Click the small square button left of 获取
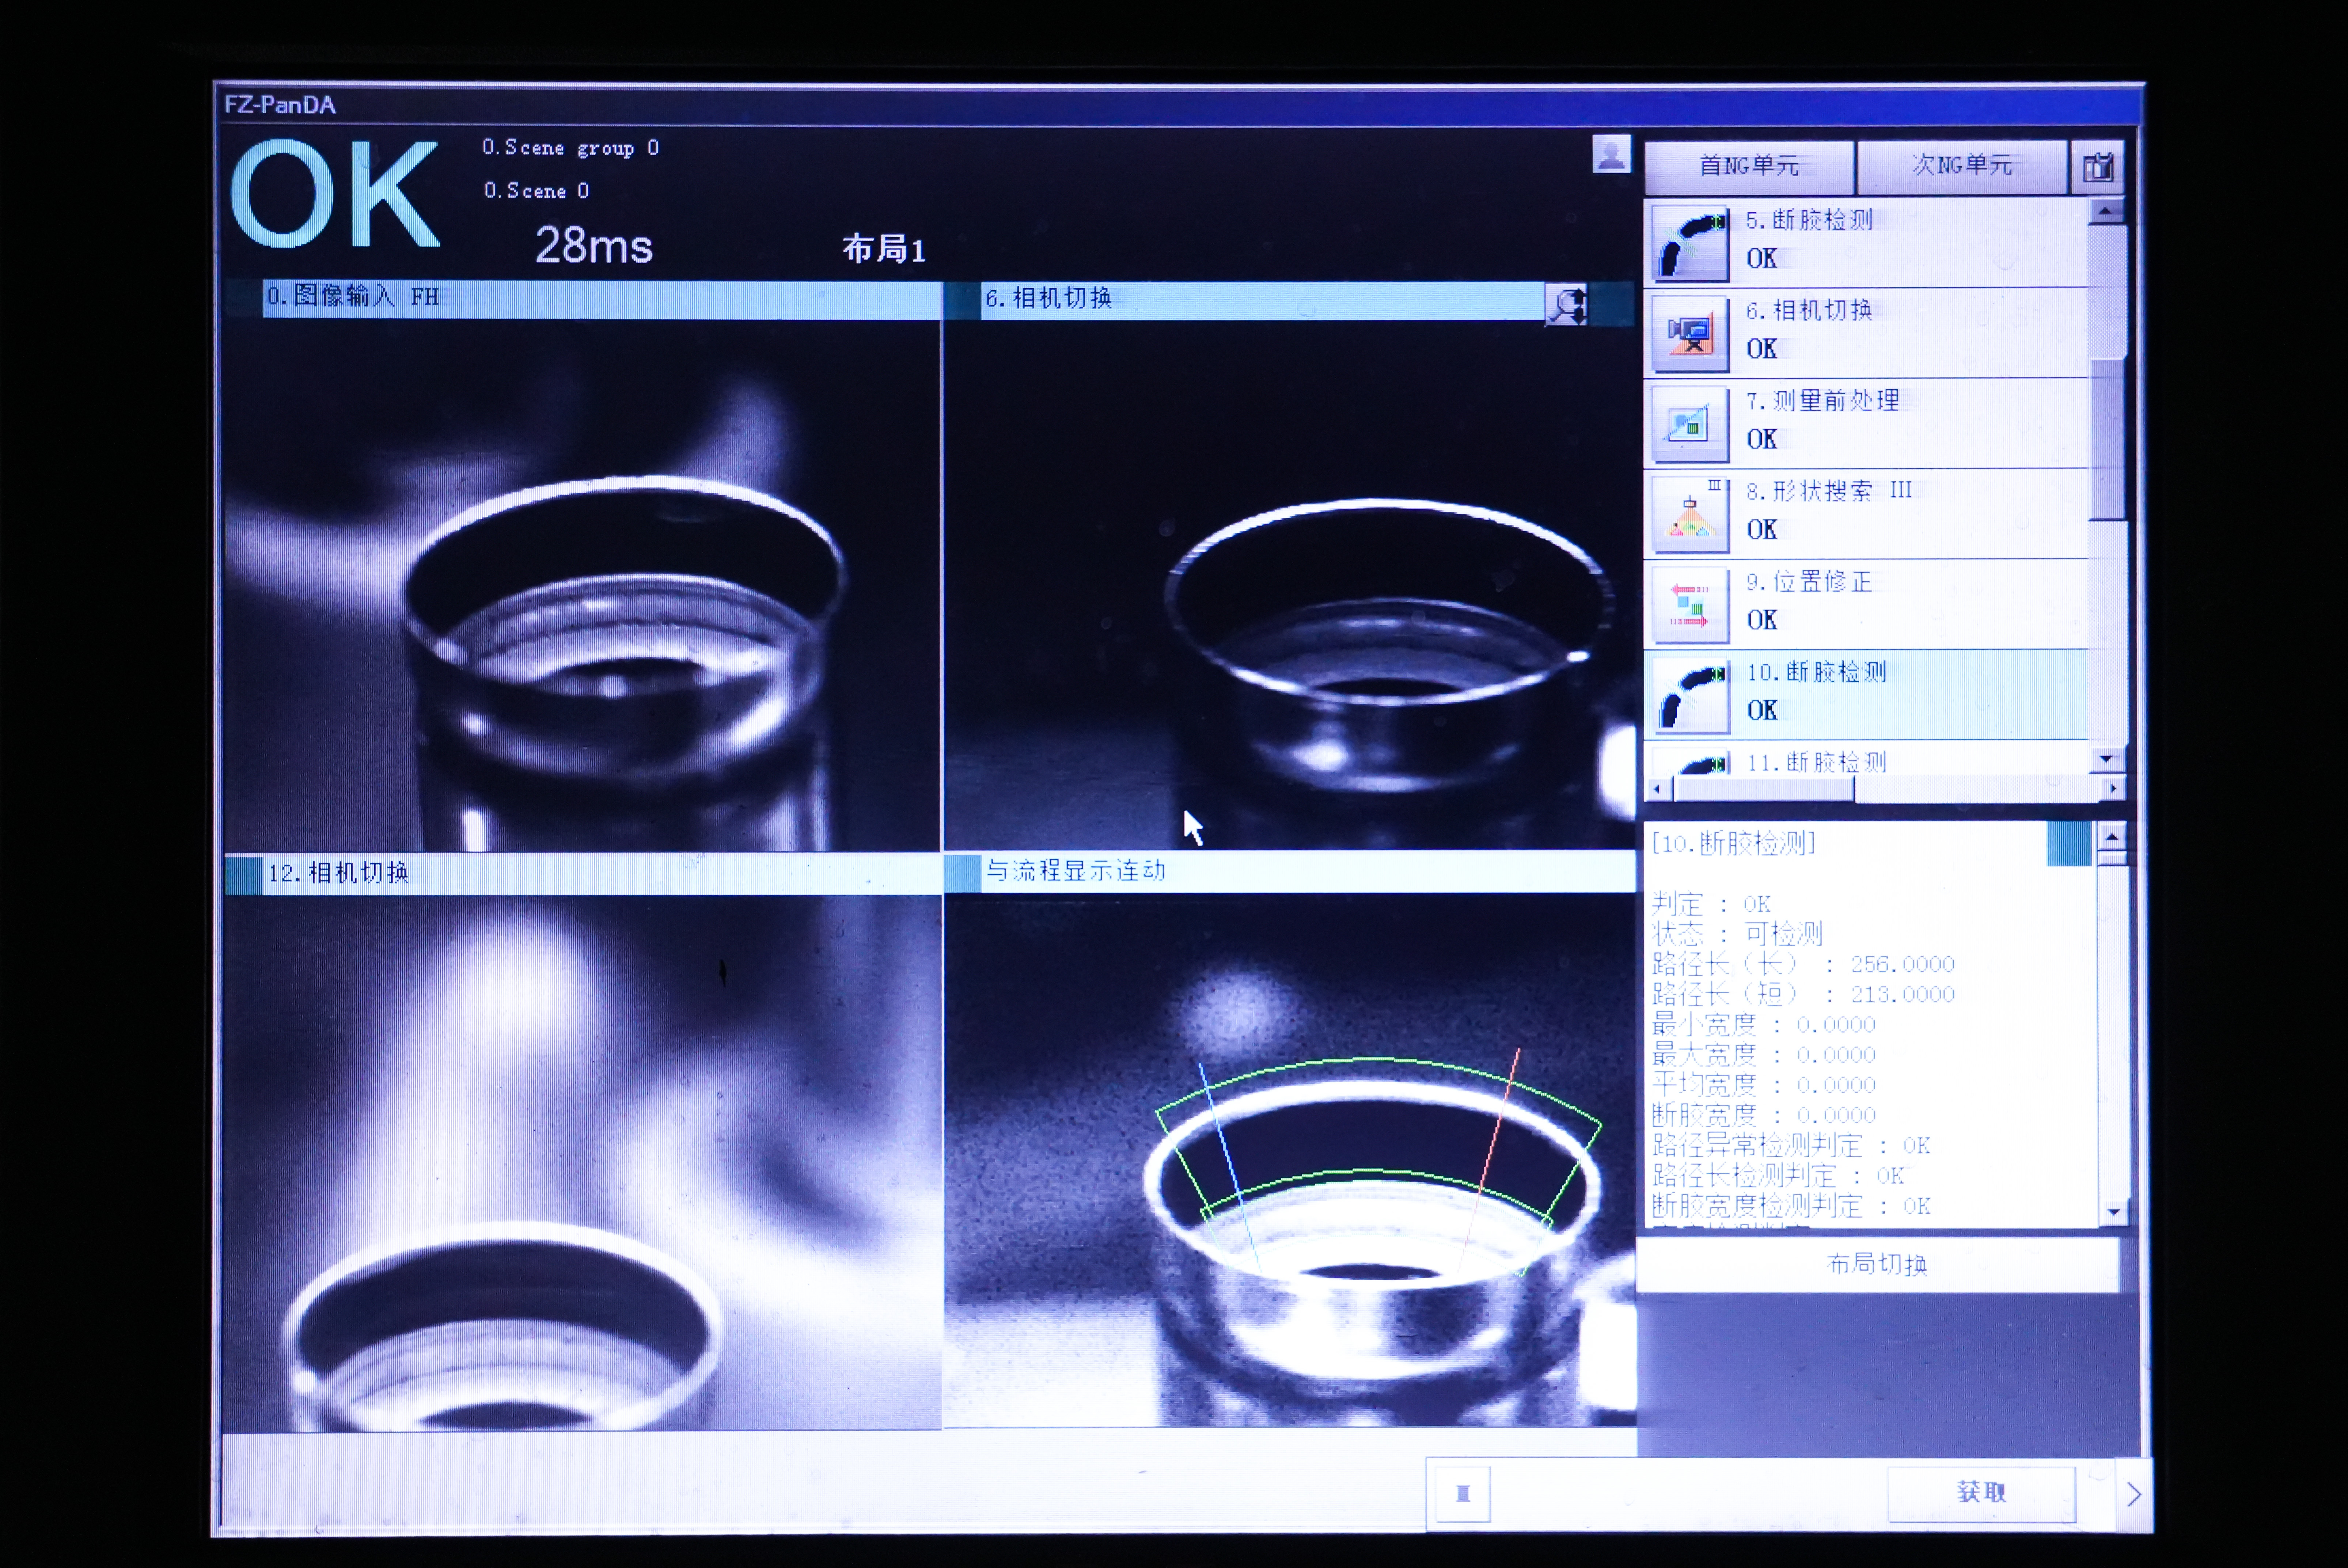 pos(1462,1493)
